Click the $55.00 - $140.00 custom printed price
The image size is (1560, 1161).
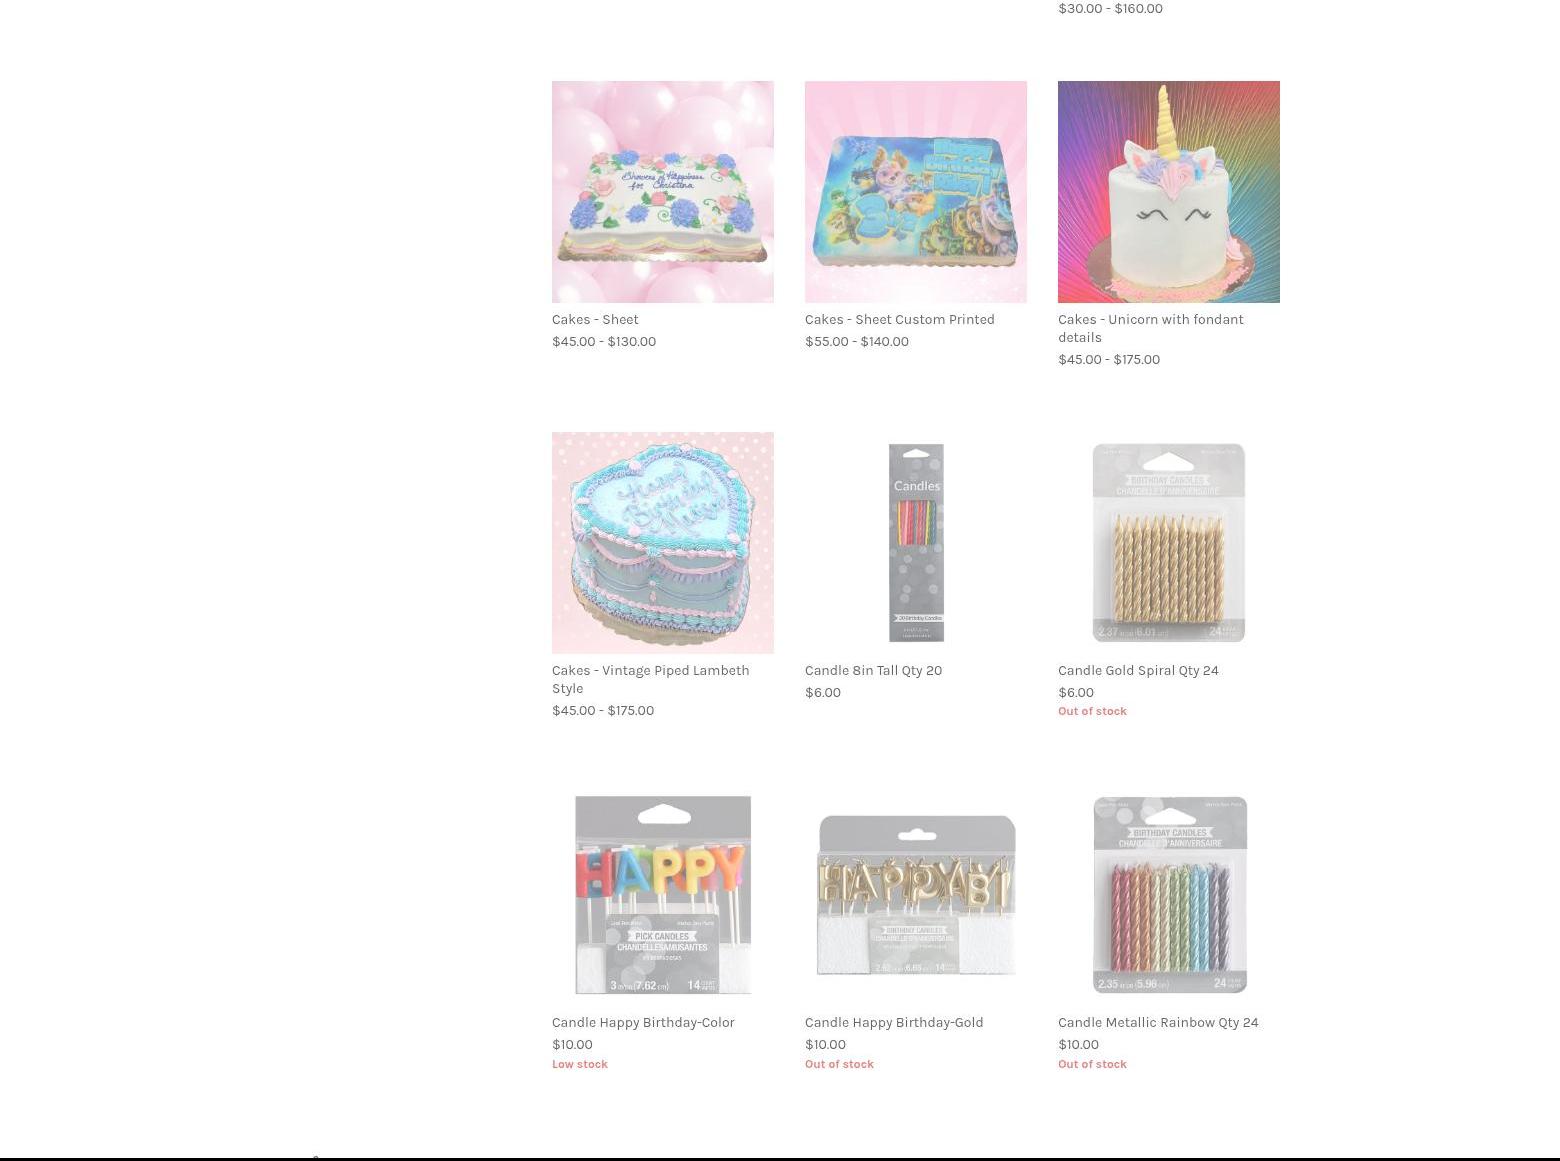coord(857,341)
